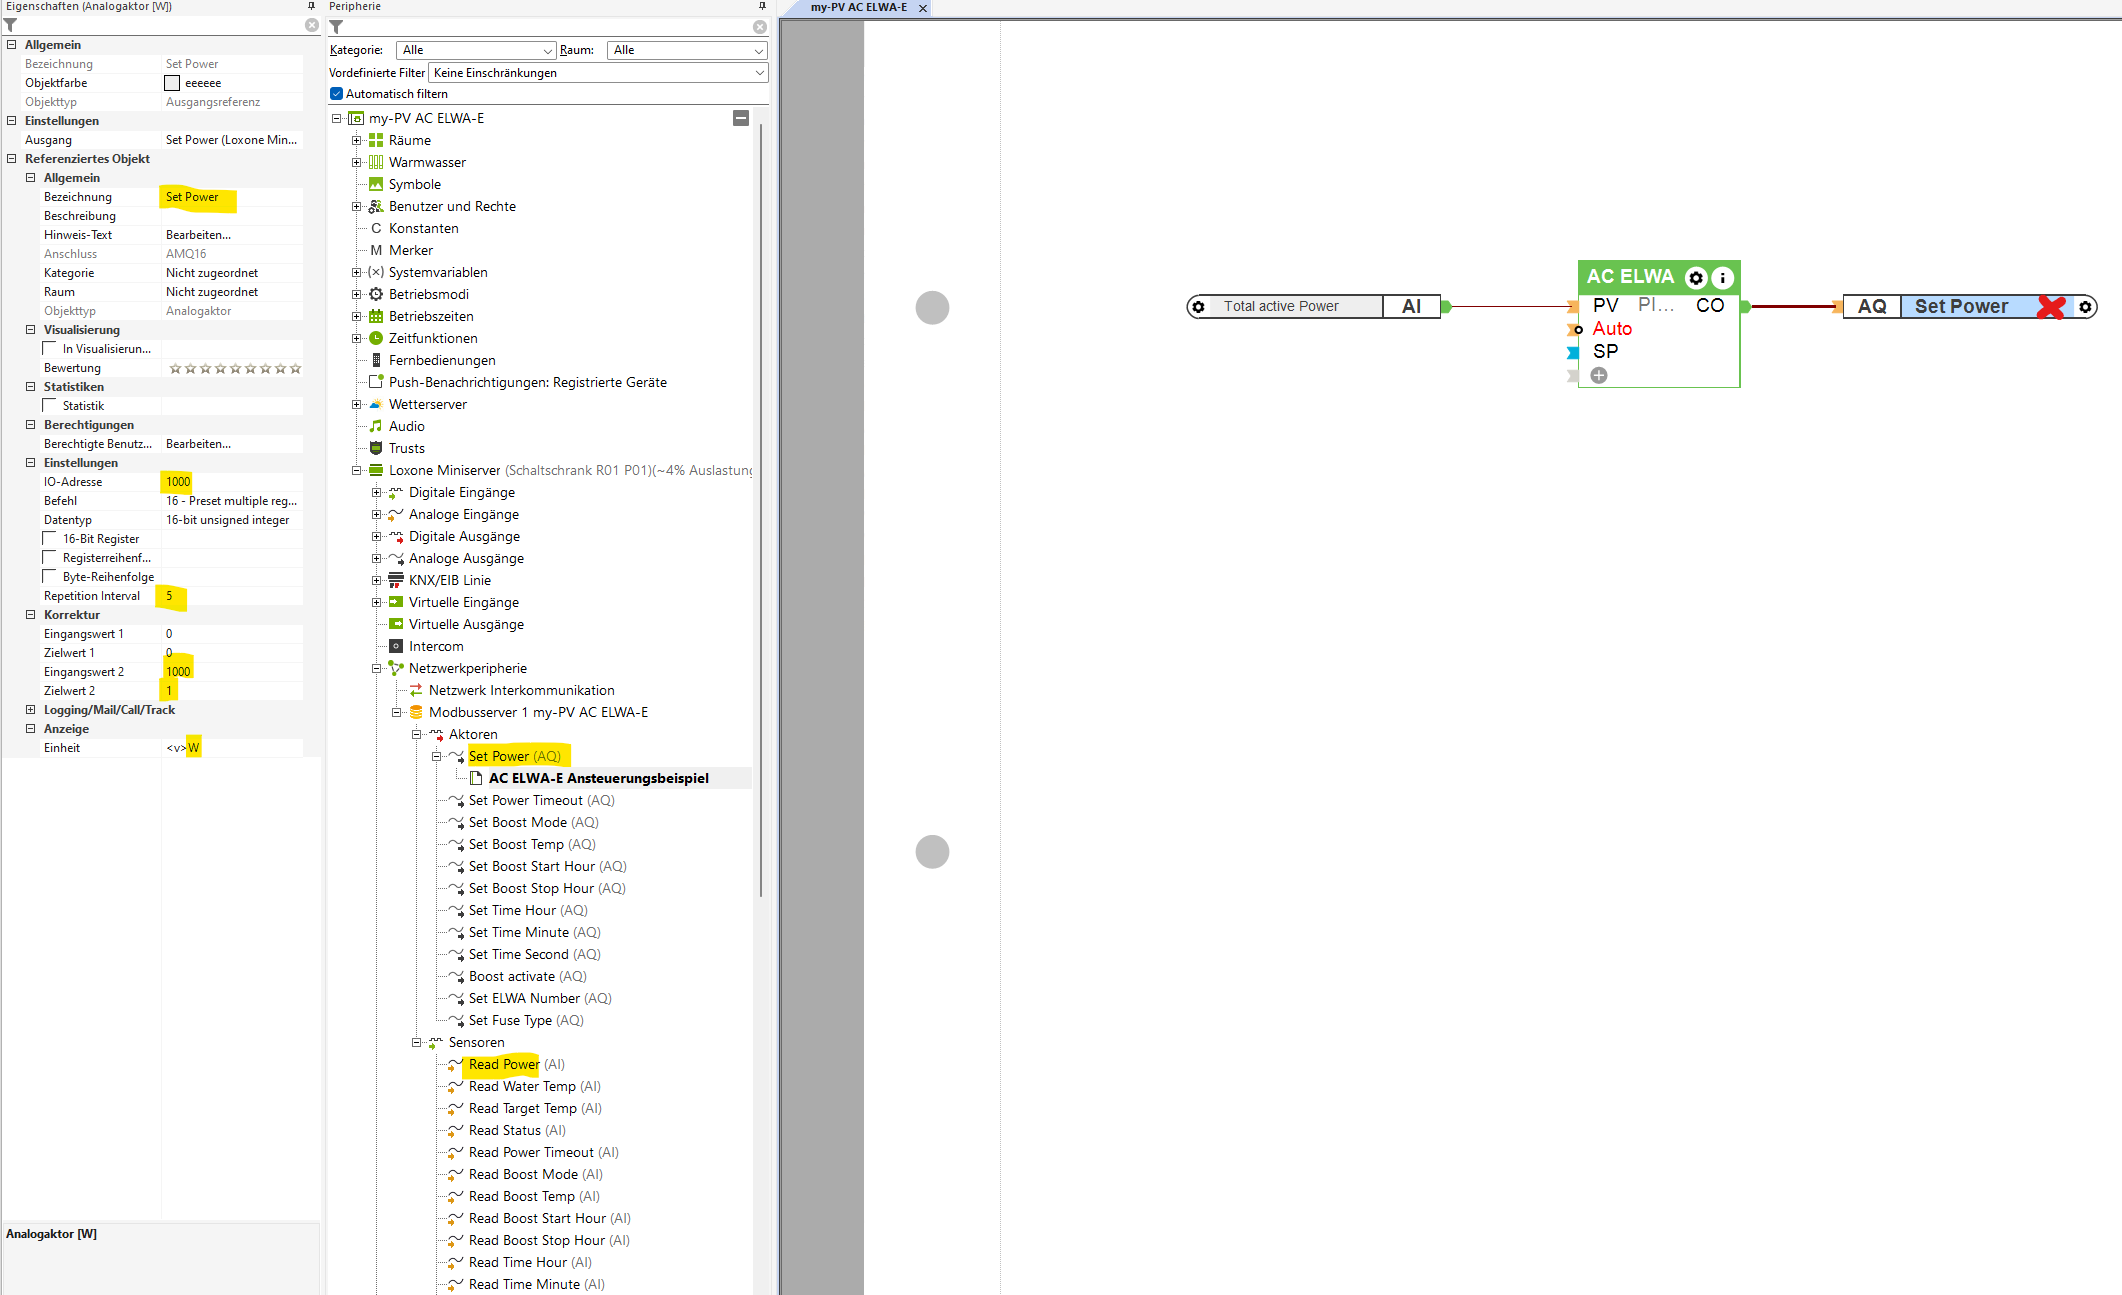Image resolution: width=2122 pixels, height=1295 pixels.
Task: Click the gear icon on Set Power output
Action: (2085, 307)
